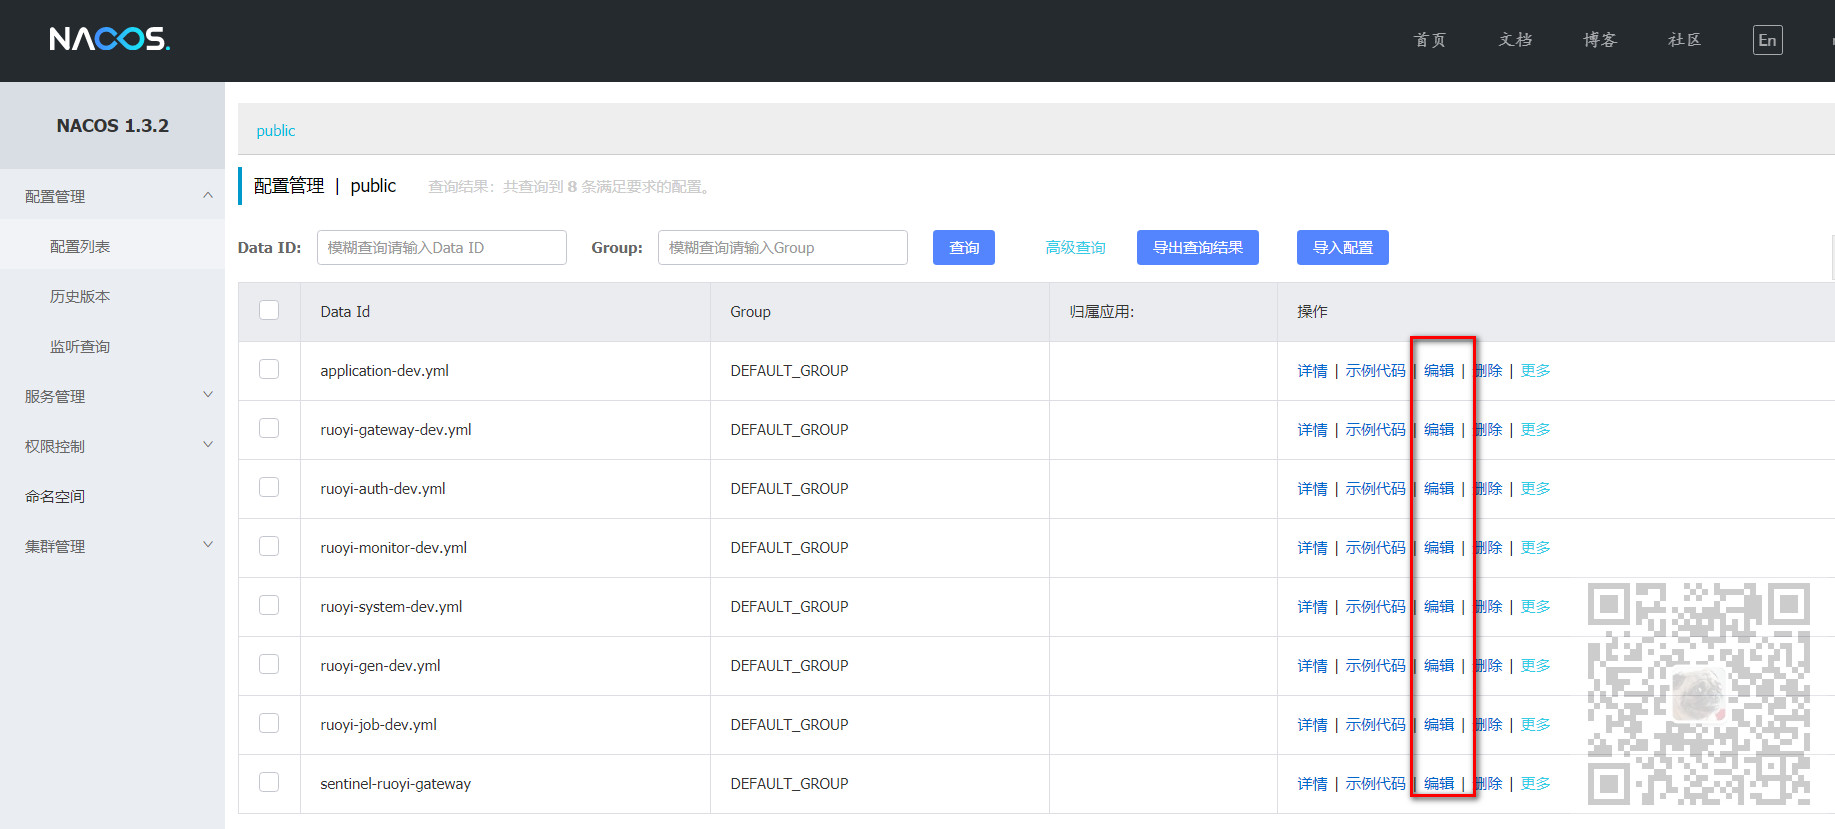Click the NACOS logo
The width and height of the screenshot is (1835, 829).
pyautogui.click(x=110, y=39)
